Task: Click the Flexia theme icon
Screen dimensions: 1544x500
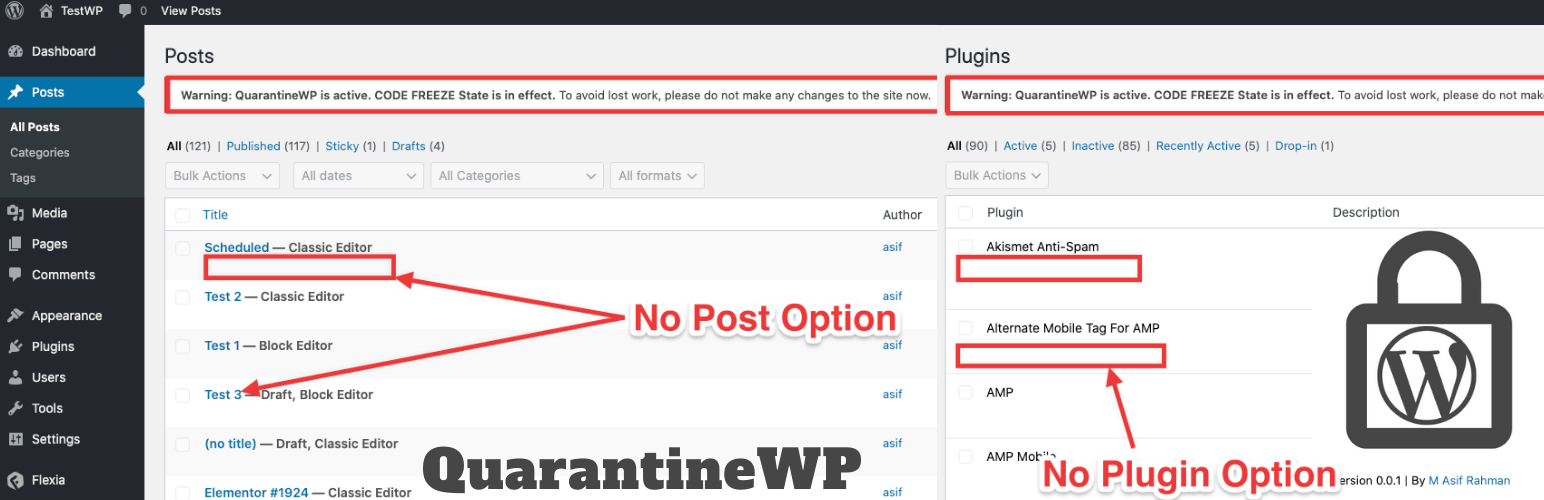Action: click(x=15, y=480)
